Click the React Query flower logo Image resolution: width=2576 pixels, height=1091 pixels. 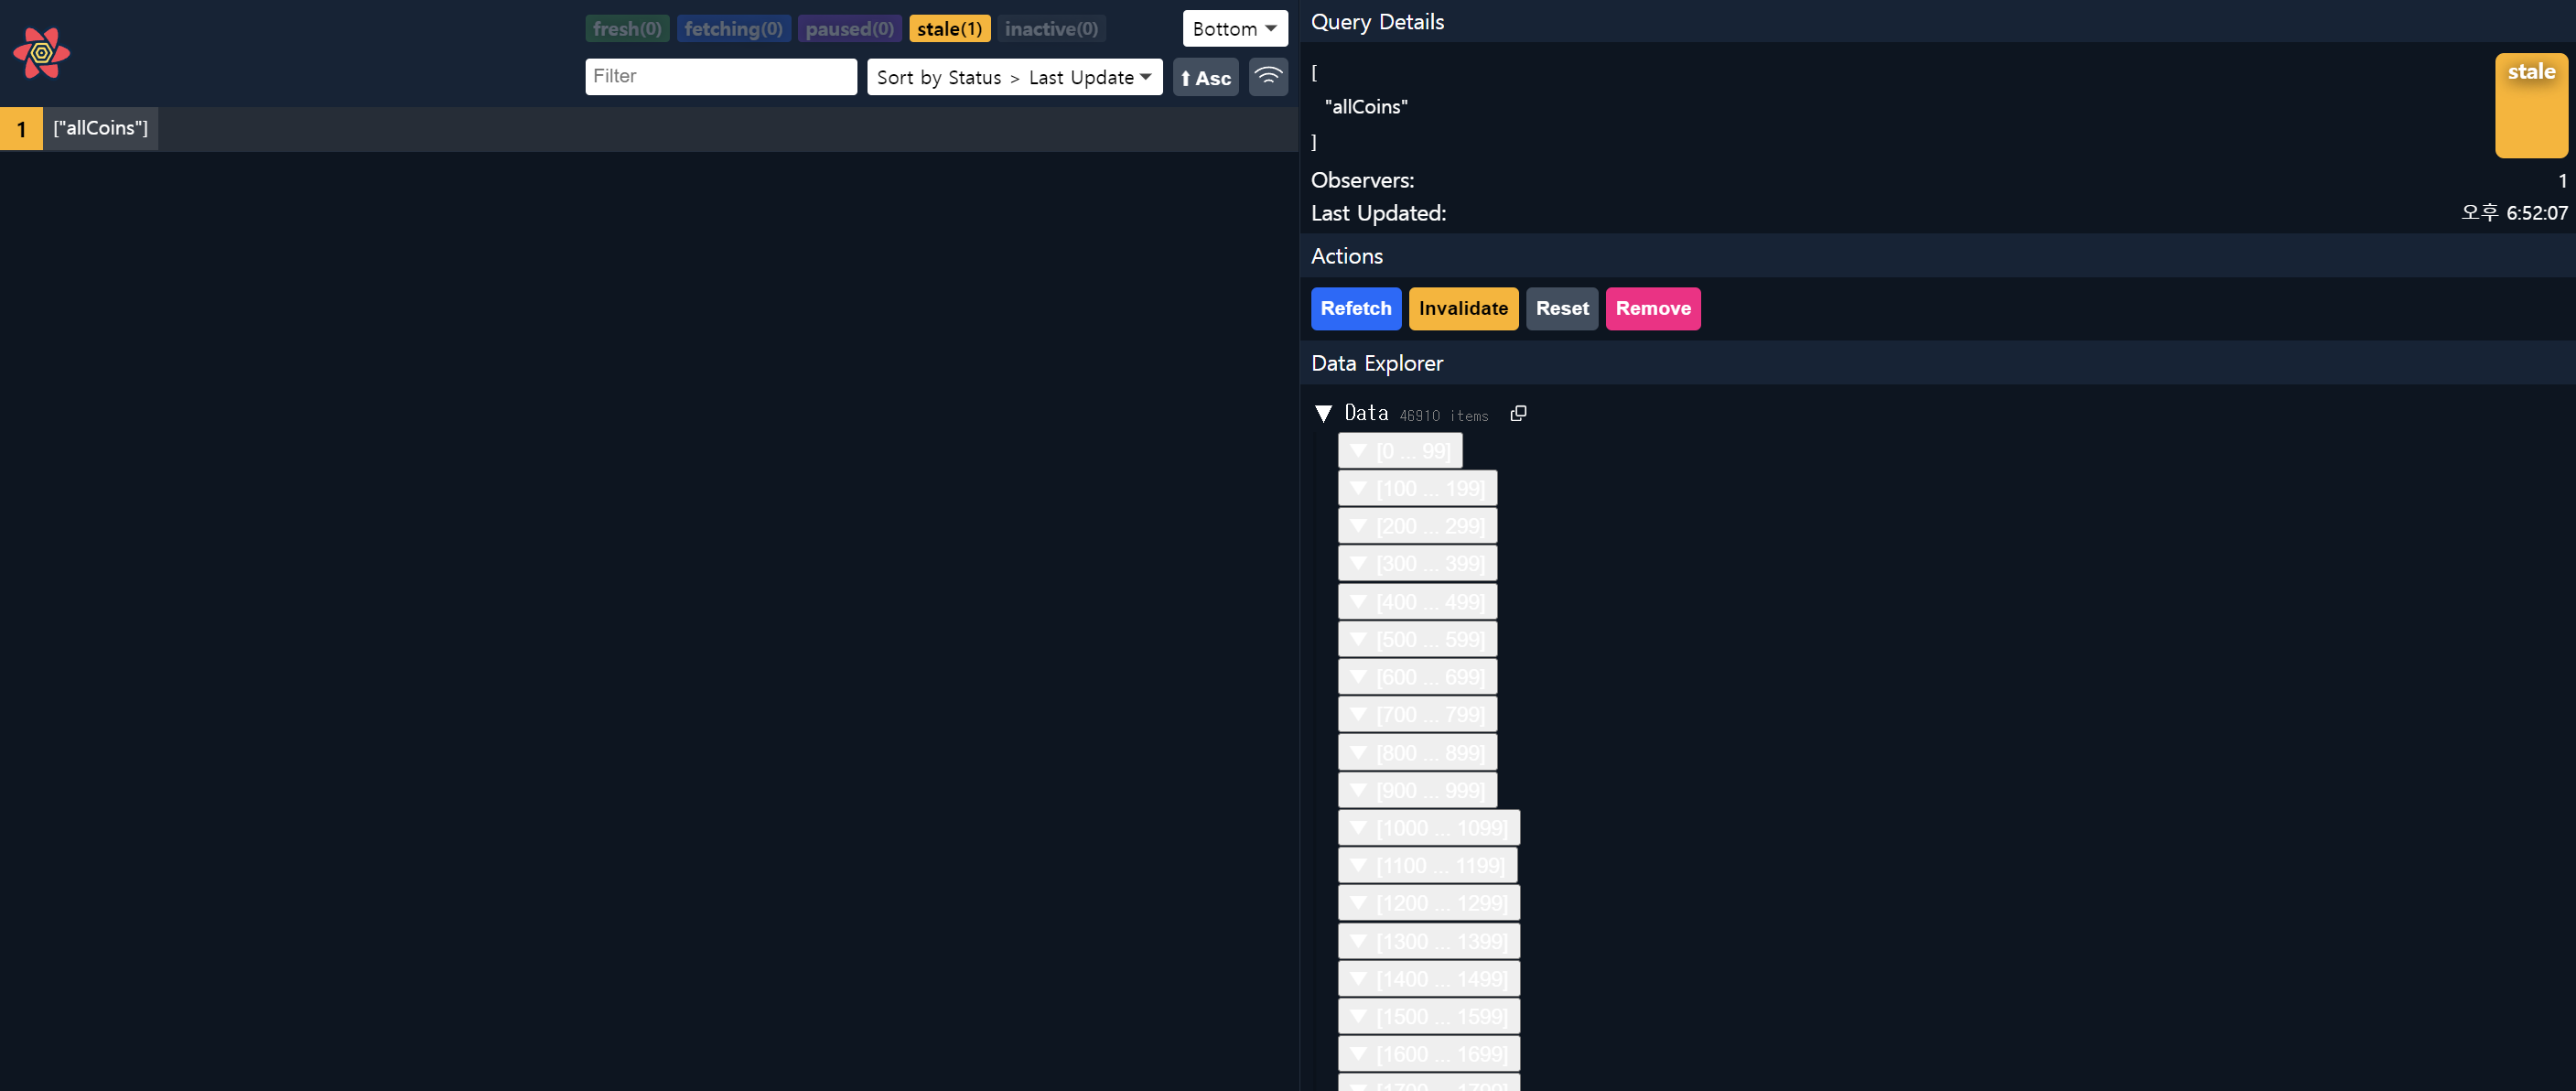tap(41, 53)
